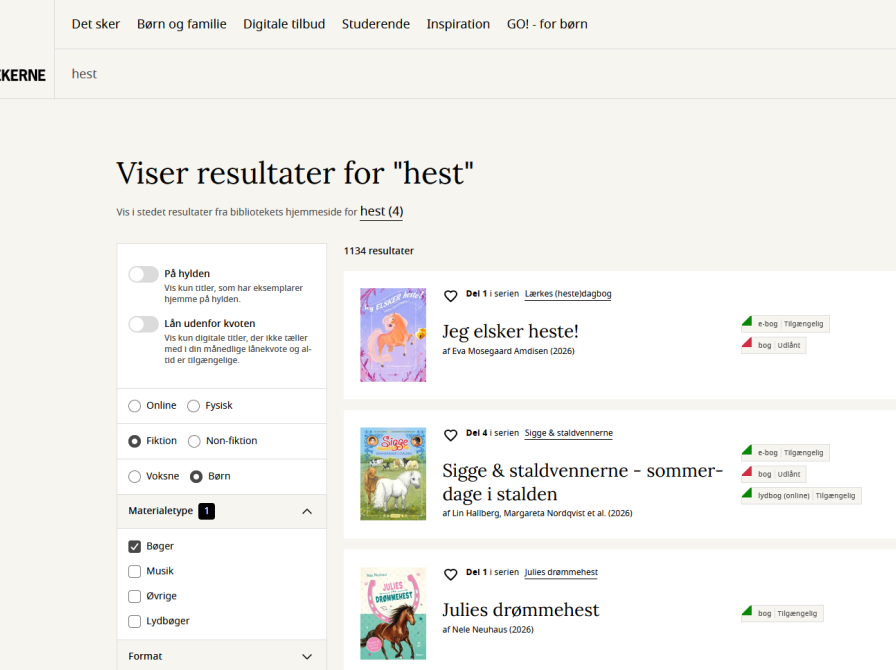Check the Lydbøger checkbox

pos(134,621)
